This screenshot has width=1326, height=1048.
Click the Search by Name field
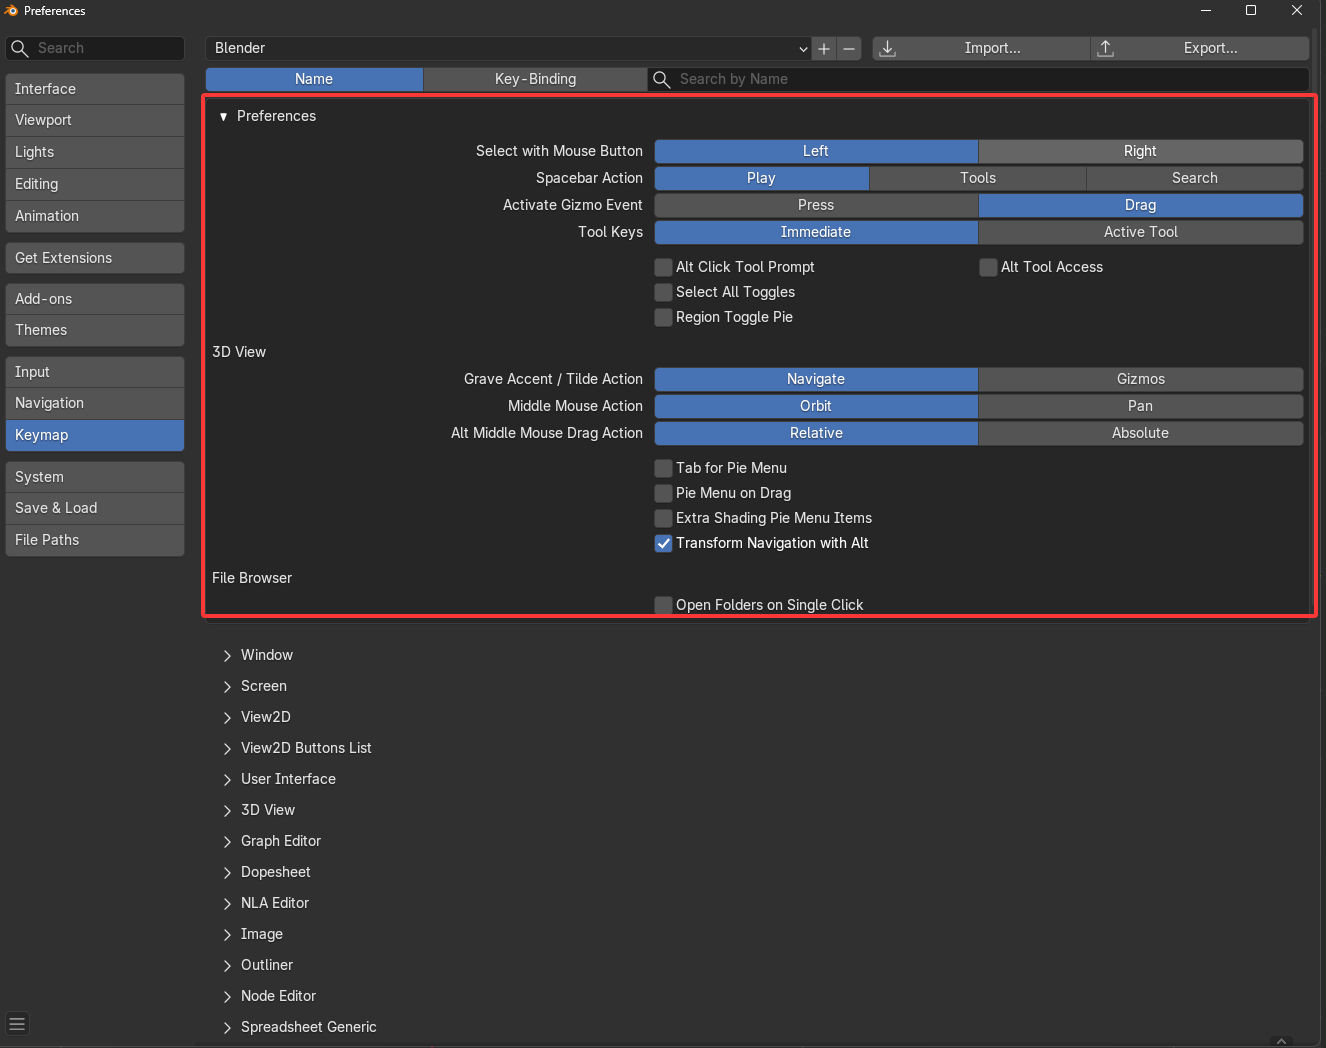click(979, 79)
